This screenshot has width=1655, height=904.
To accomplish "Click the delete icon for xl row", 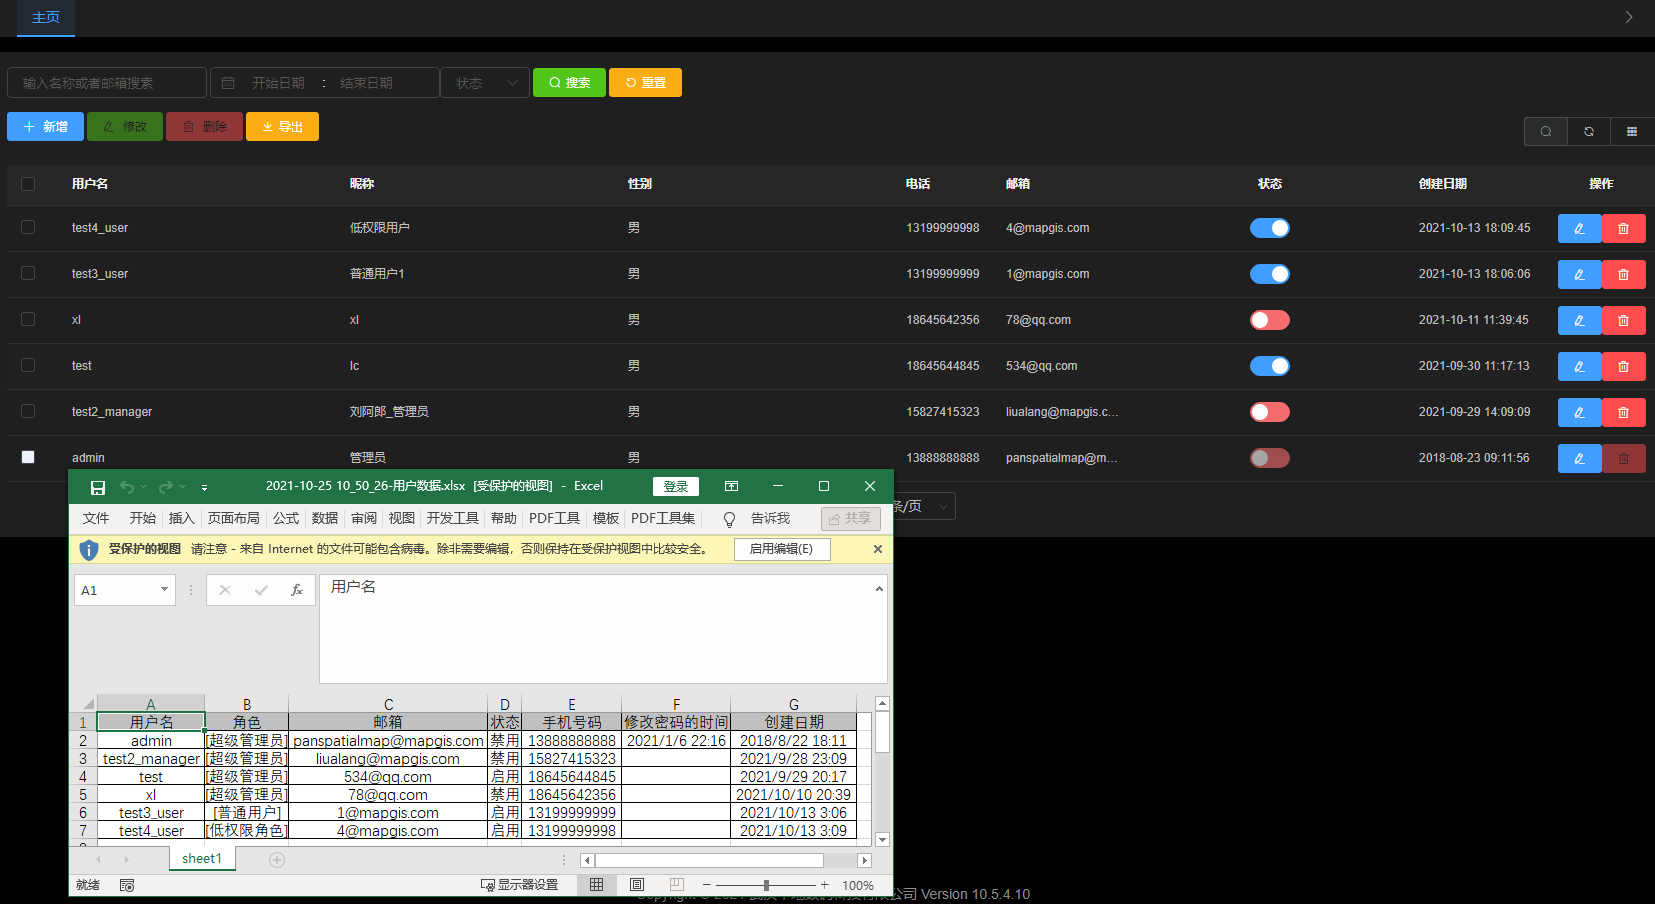I will pyautogui.click(x=1623, y=320).
